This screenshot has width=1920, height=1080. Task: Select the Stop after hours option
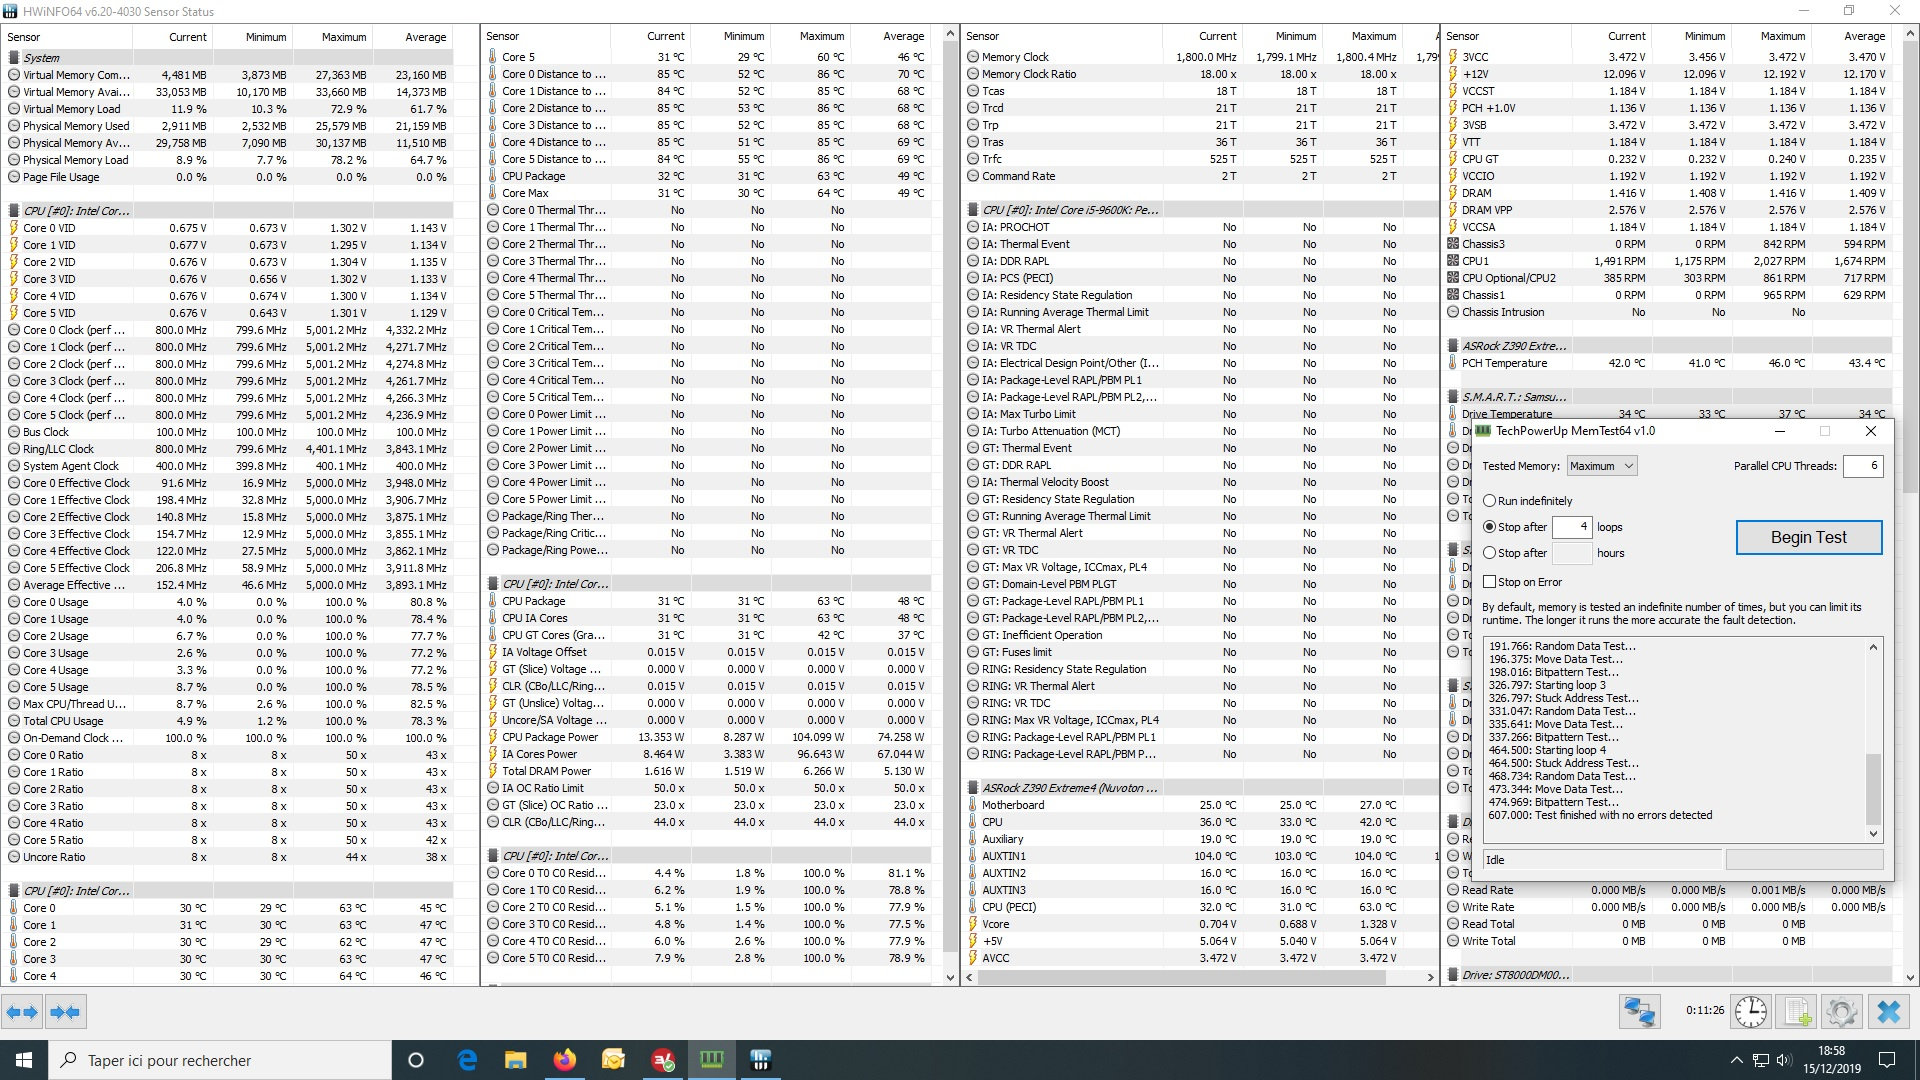[x=1490, y=553]
